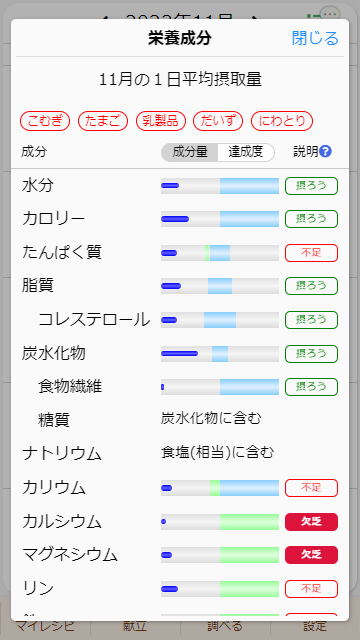Click the blue question mark help icon
This screenshot has width=360, height=640.
tap(326, 152)
